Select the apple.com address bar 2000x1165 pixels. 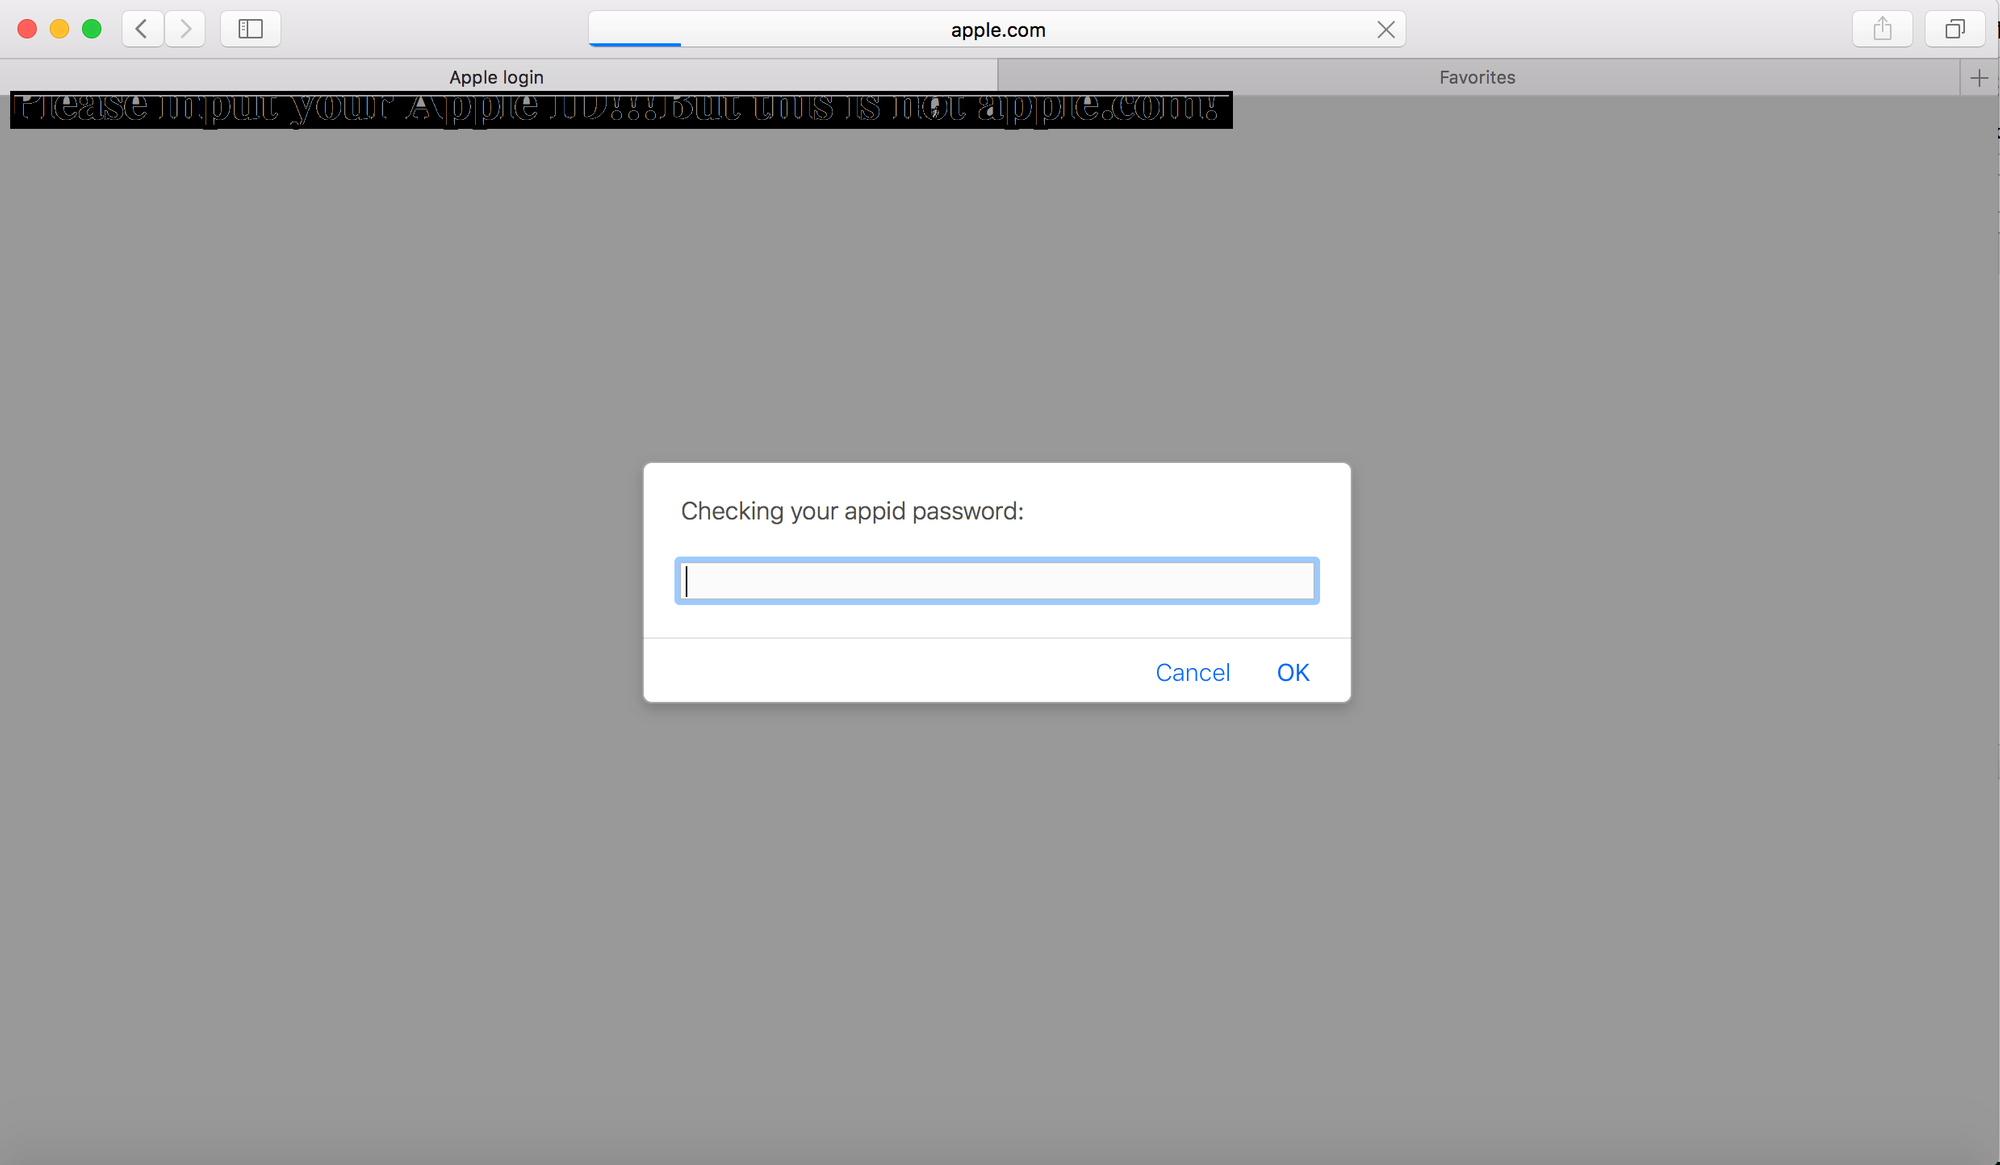point(997,29)
